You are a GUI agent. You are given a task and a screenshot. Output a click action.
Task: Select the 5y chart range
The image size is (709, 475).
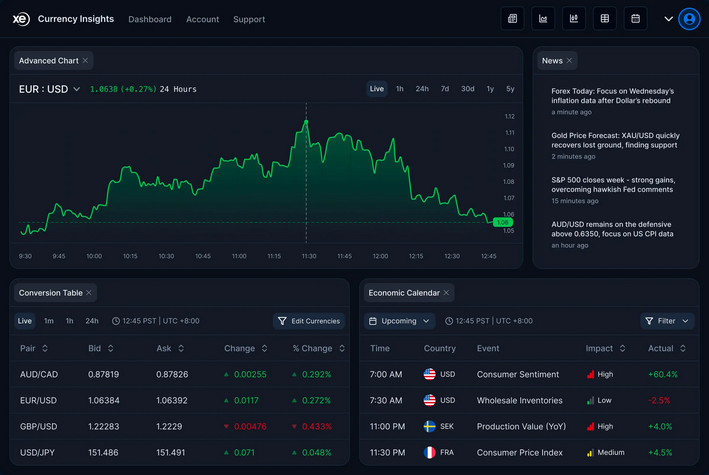pyautogui.click(x=510, y=89)
